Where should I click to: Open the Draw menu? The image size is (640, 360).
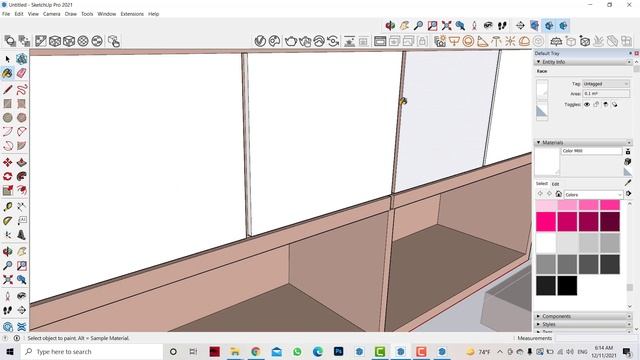coord(71,14)
